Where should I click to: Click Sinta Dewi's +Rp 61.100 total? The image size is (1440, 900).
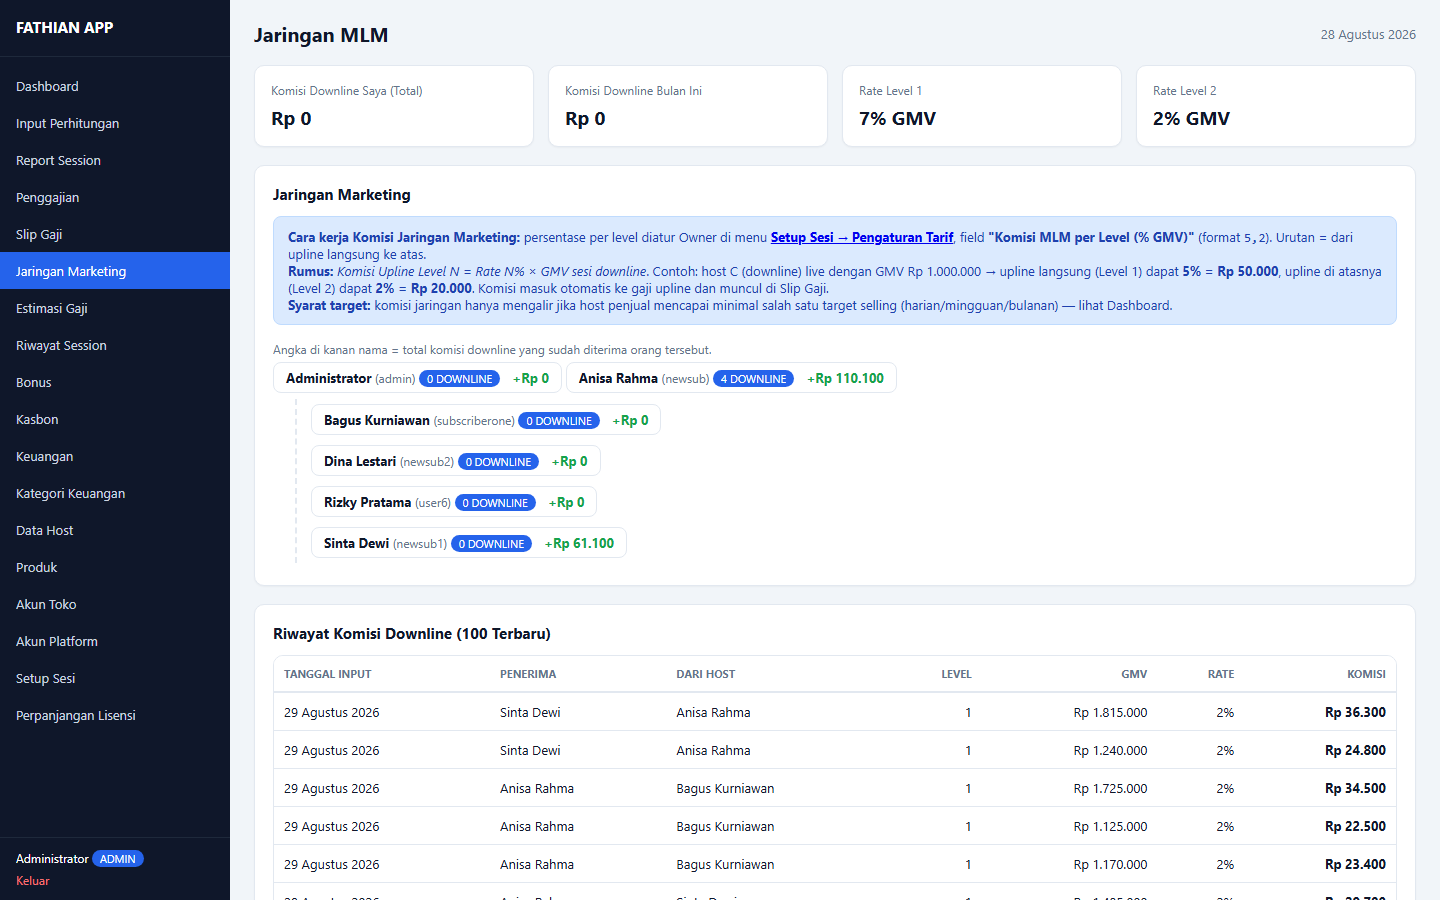(580, 544)
